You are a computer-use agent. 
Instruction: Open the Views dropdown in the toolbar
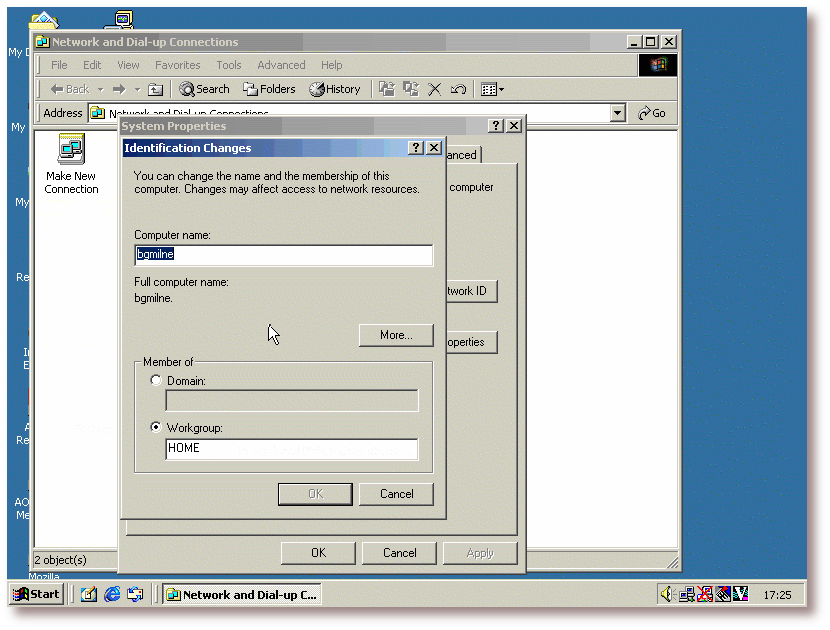tap(492, 89)
